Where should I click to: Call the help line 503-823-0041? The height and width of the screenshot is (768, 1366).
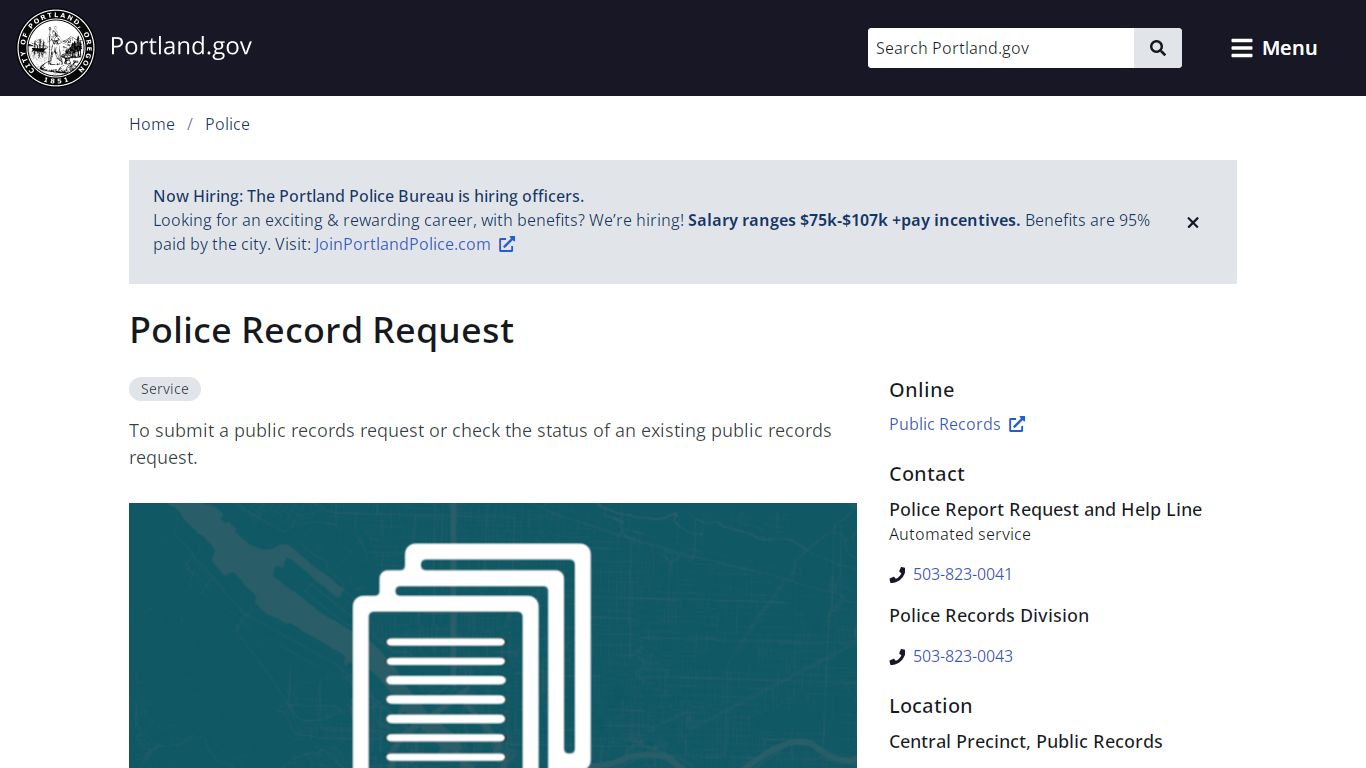click(962, 574)
